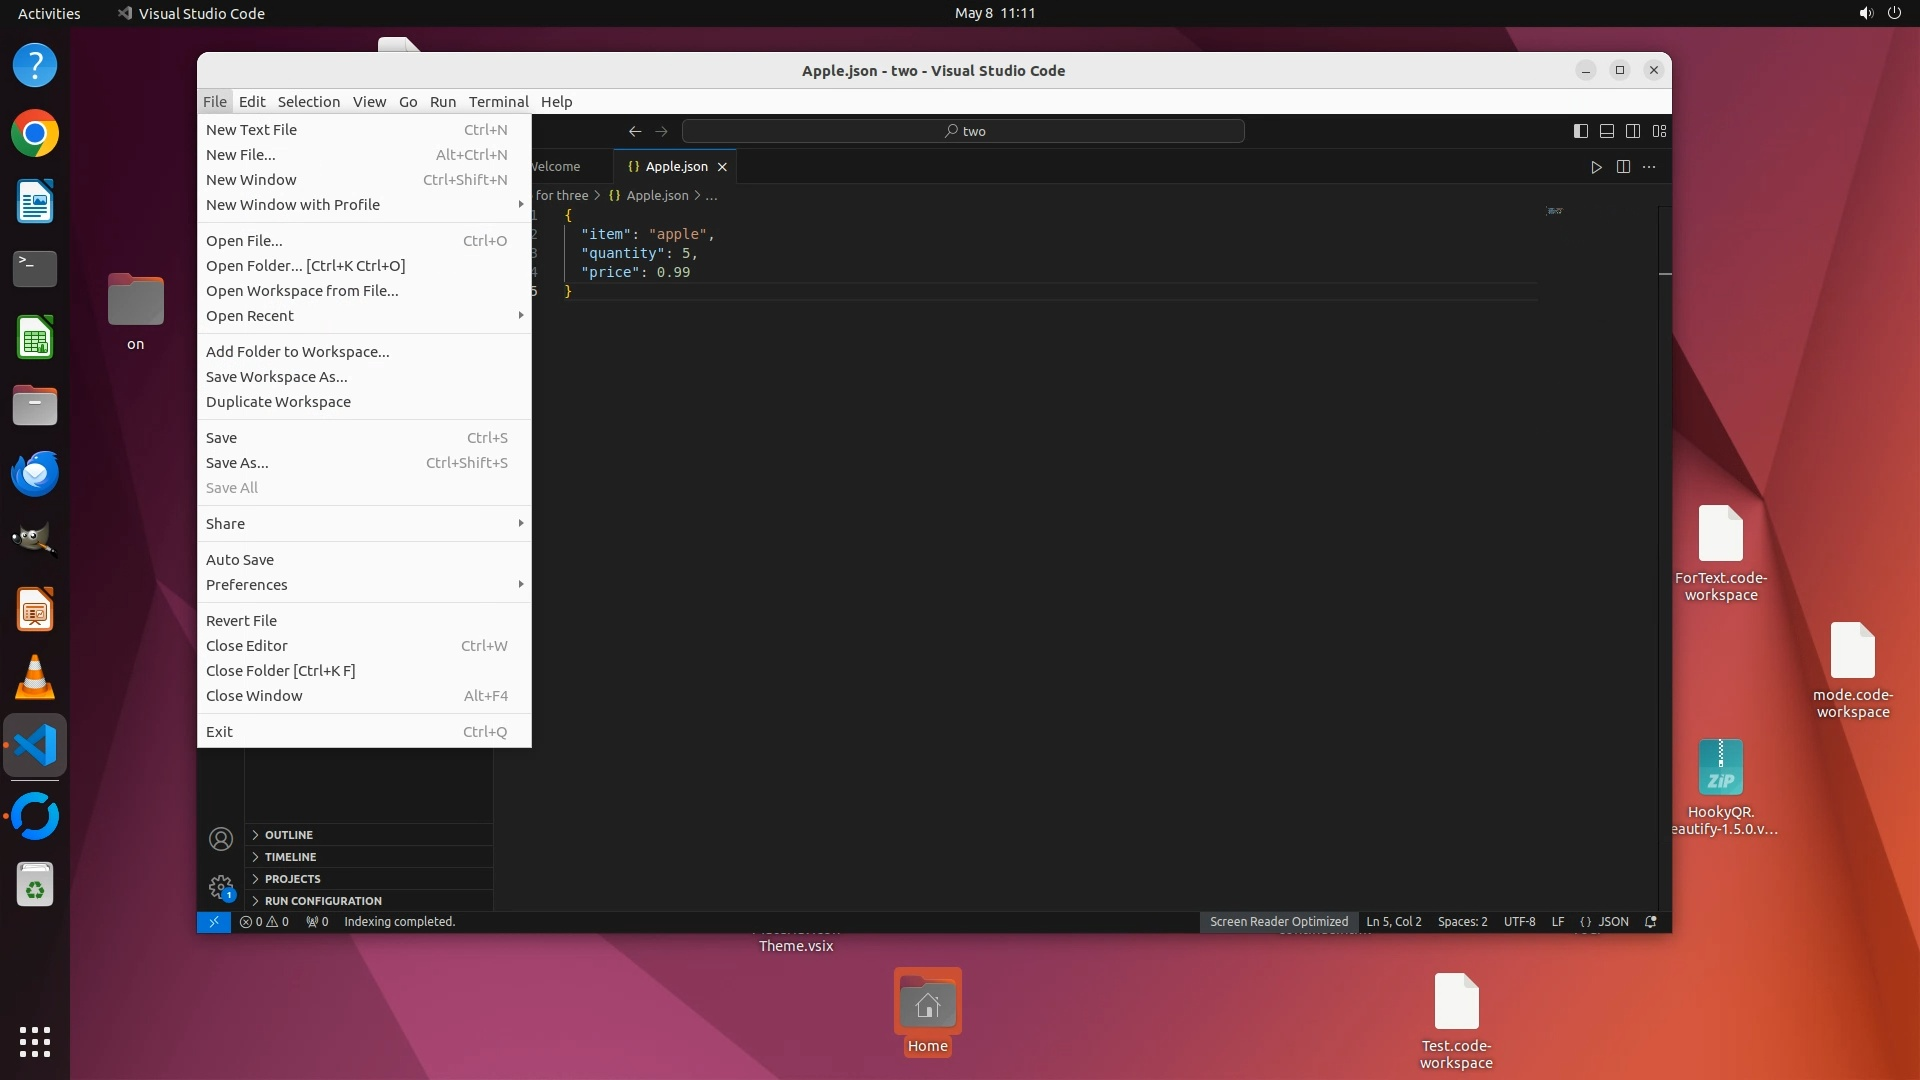The height and width of the screenshot is (1080, 1920).
Task: Click the Run file play icon
Action: [1596, 167]
